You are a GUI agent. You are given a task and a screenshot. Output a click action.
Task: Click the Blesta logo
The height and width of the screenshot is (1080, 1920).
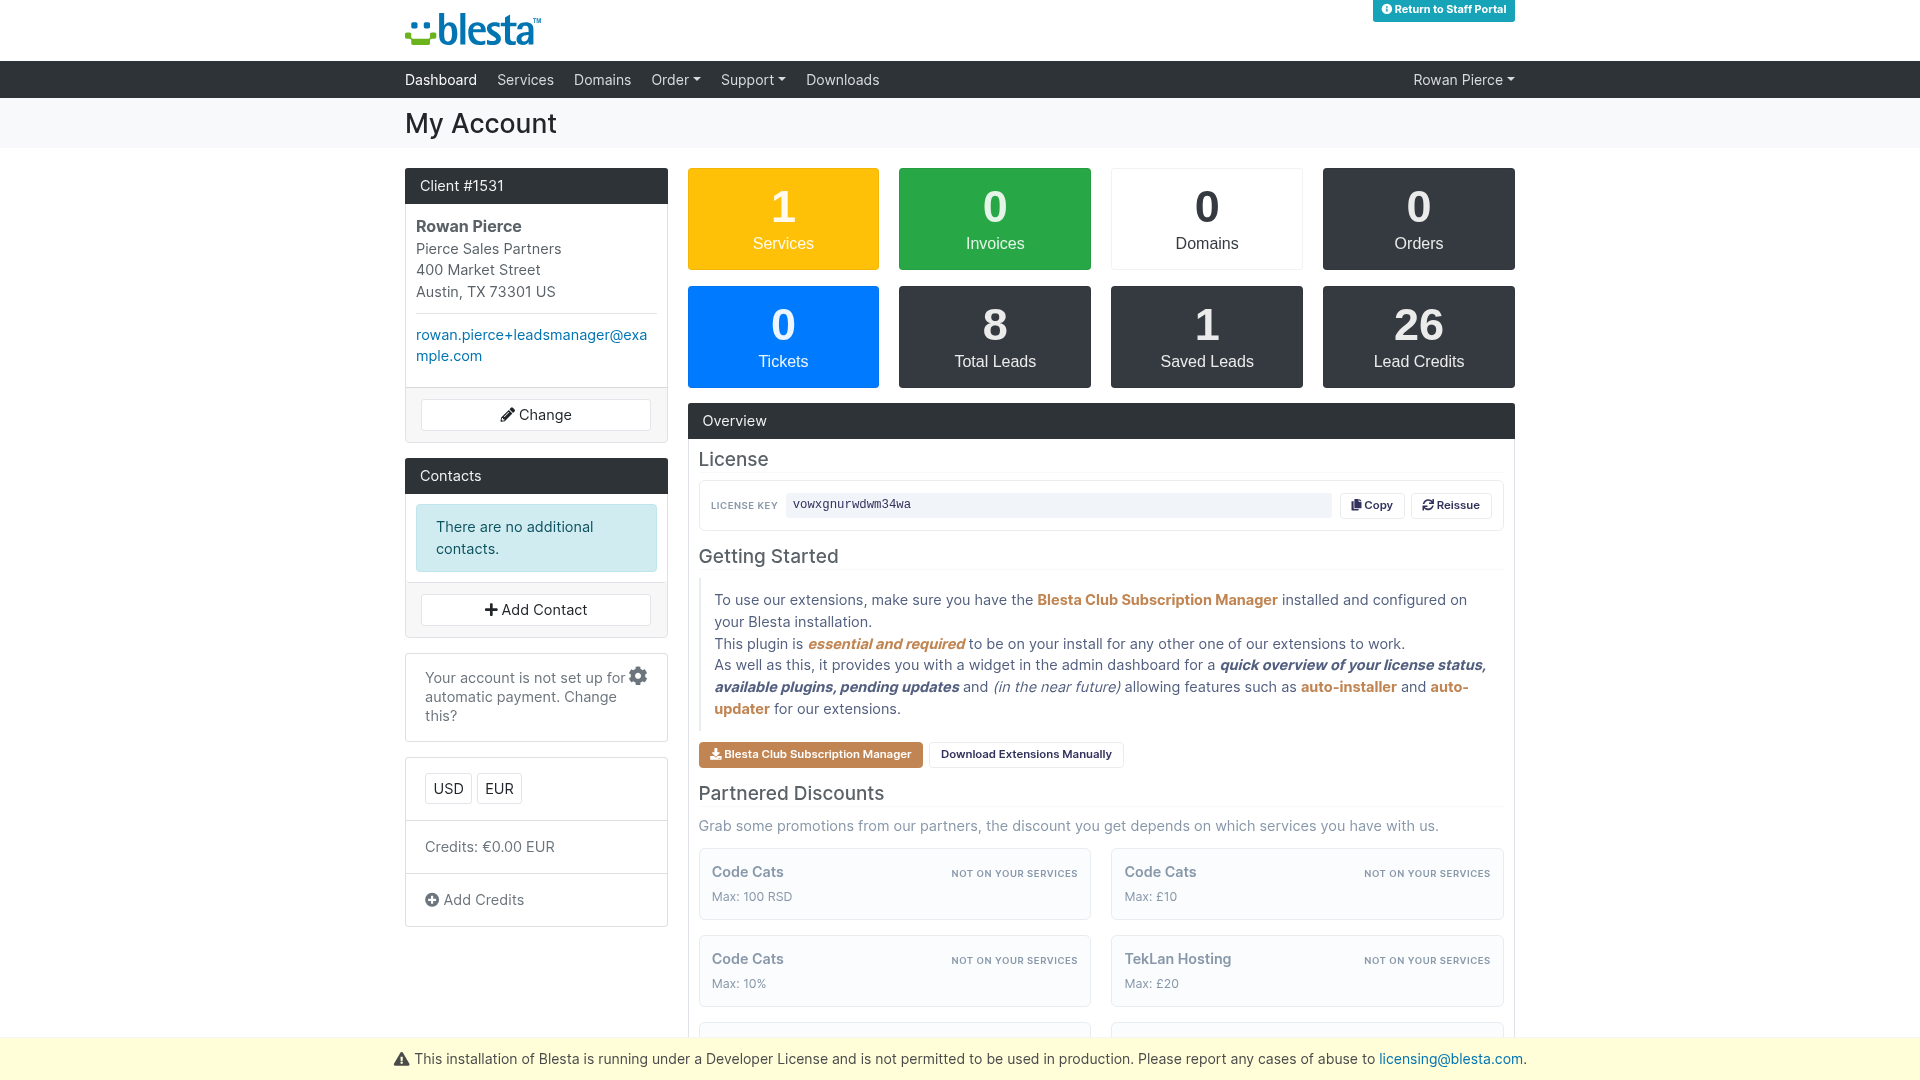[473, 30]
